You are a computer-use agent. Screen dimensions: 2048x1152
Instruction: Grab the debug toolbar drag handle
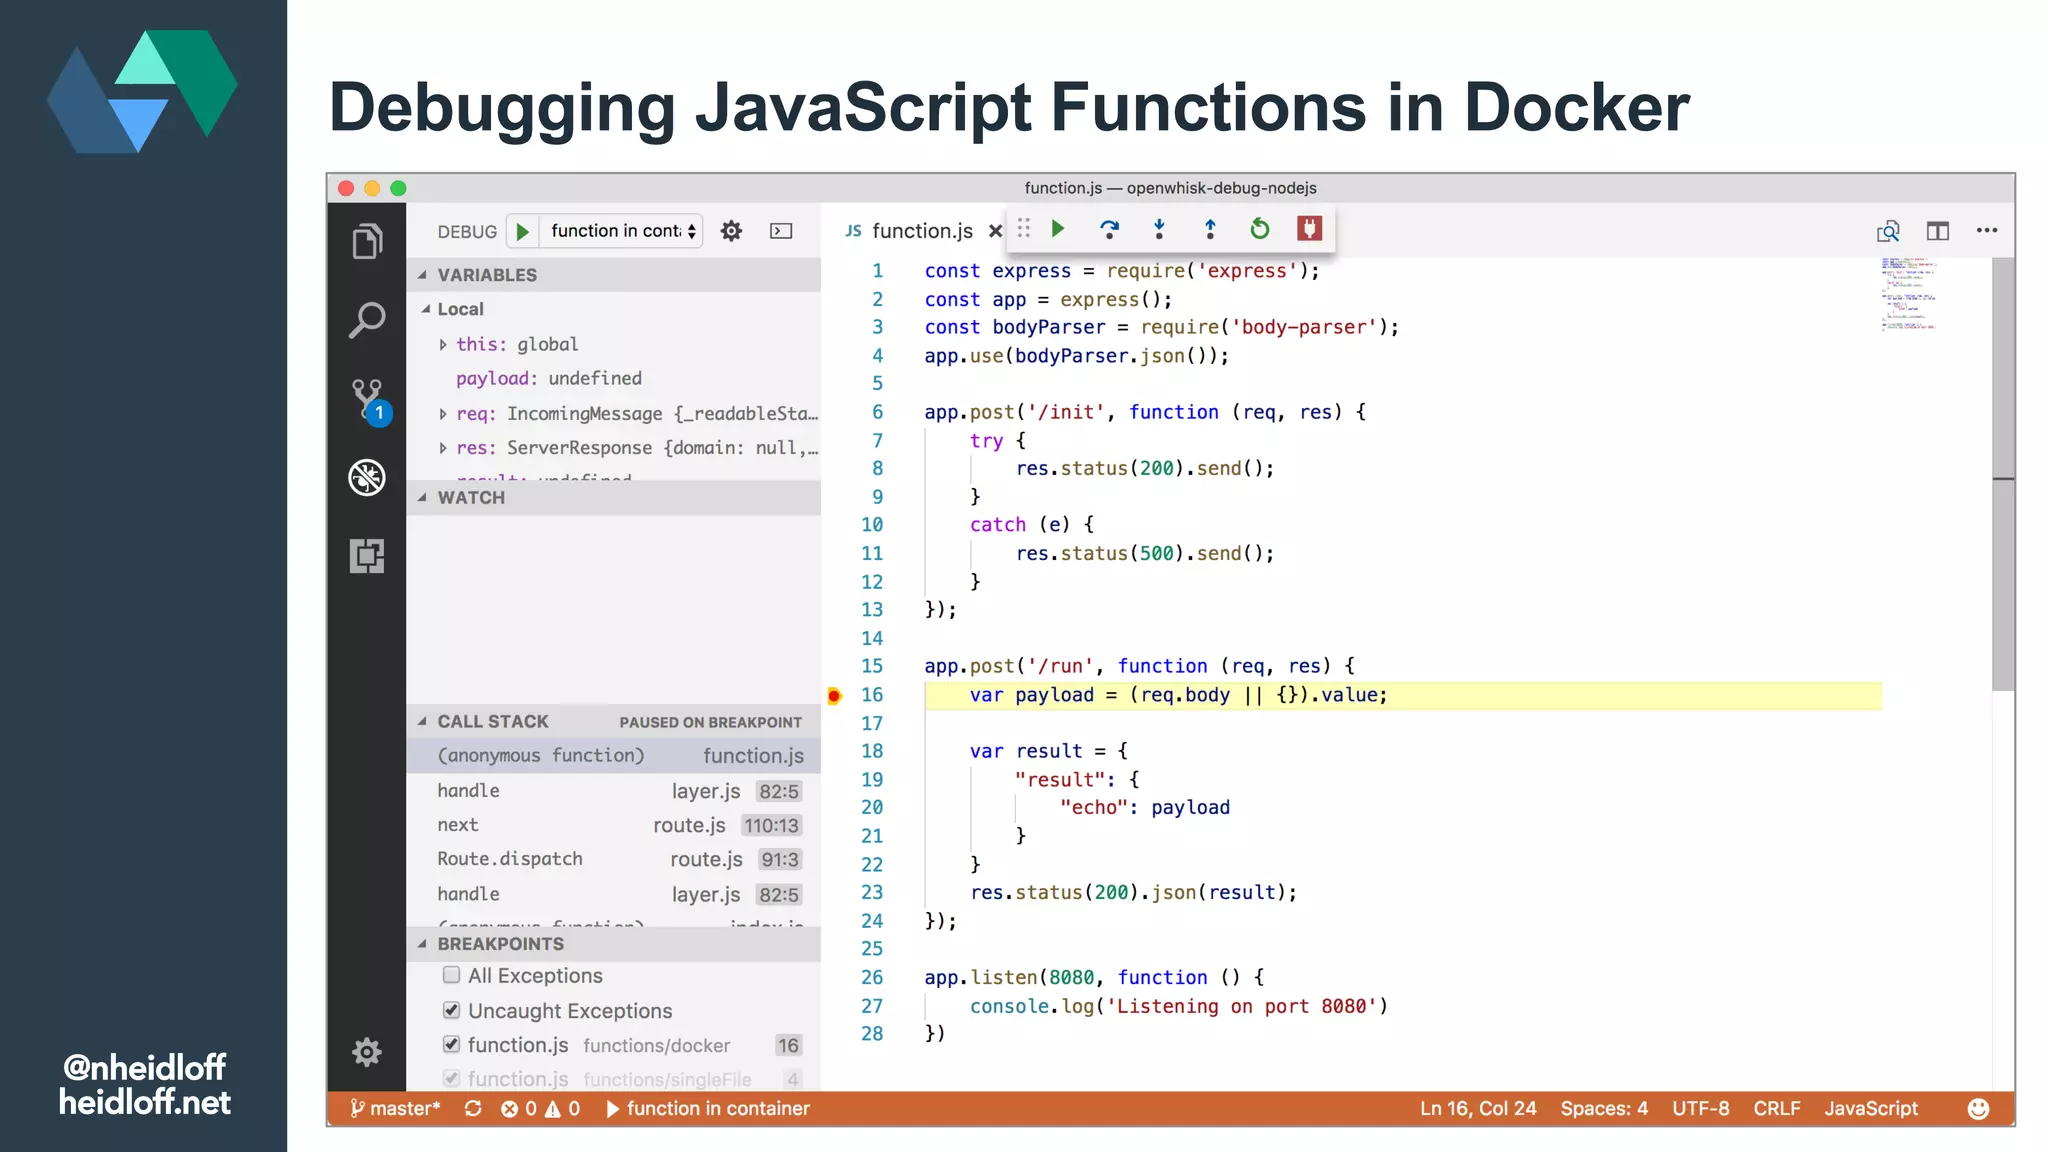click(1023, 229)
